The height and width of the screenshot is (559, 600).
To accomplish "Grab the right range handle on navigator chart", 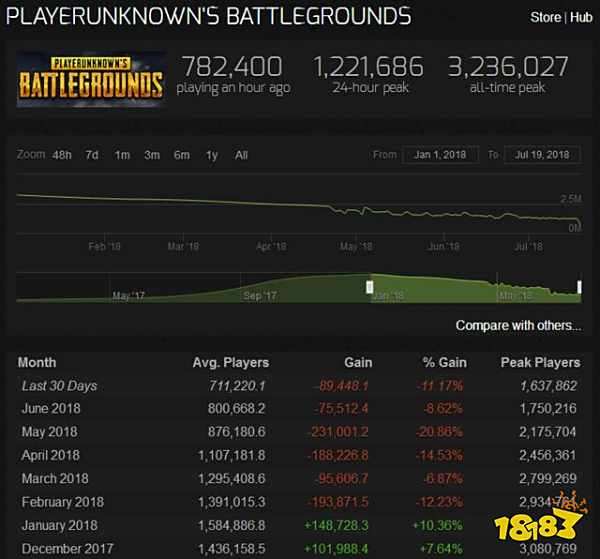I will tap(579, 287).
